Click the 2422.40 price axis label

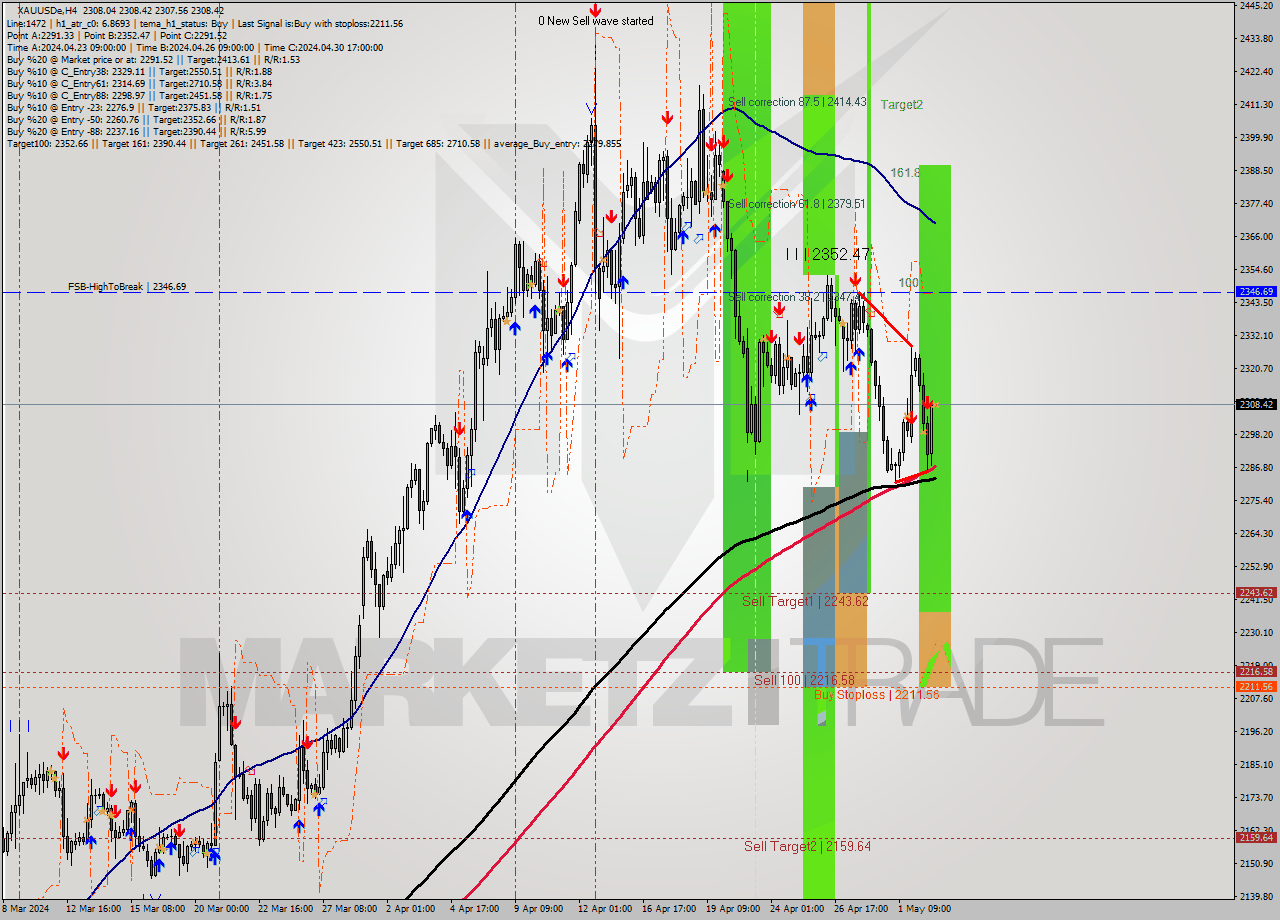click(1256, 72)
